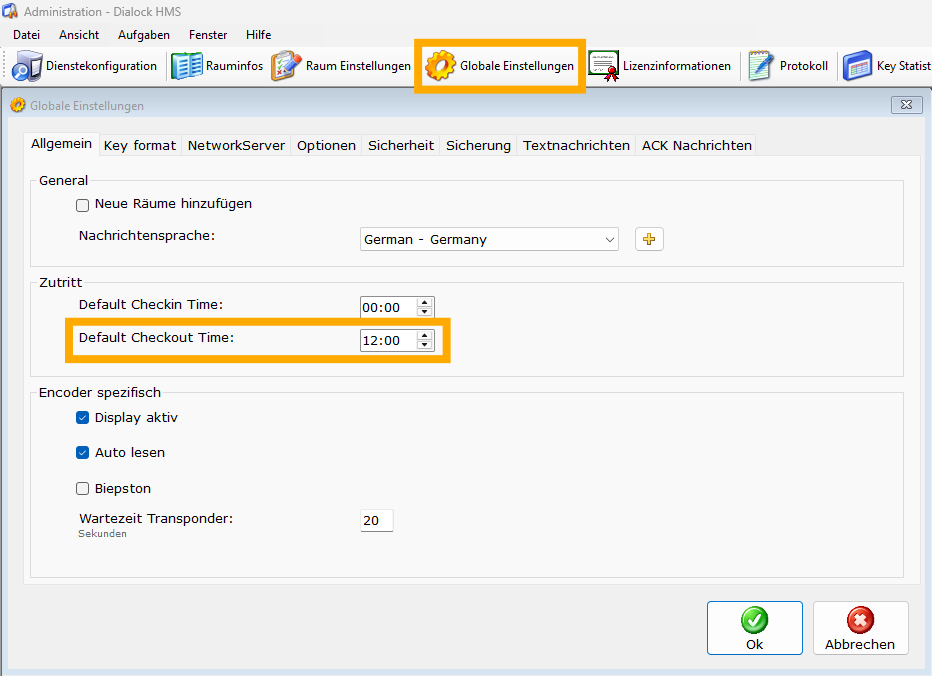Screen dimensions: 932x676
Task: Cancel with the Abbrechen button
Action: point(860,628)
